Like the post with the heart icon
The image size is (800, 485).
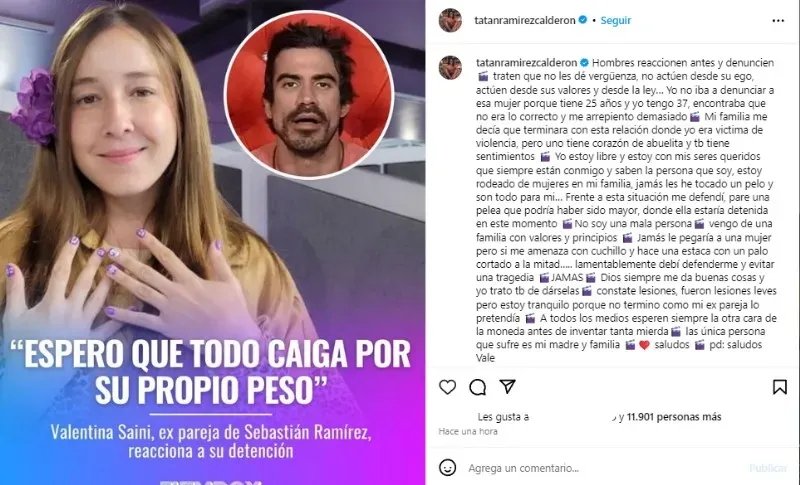click(447, 387)
